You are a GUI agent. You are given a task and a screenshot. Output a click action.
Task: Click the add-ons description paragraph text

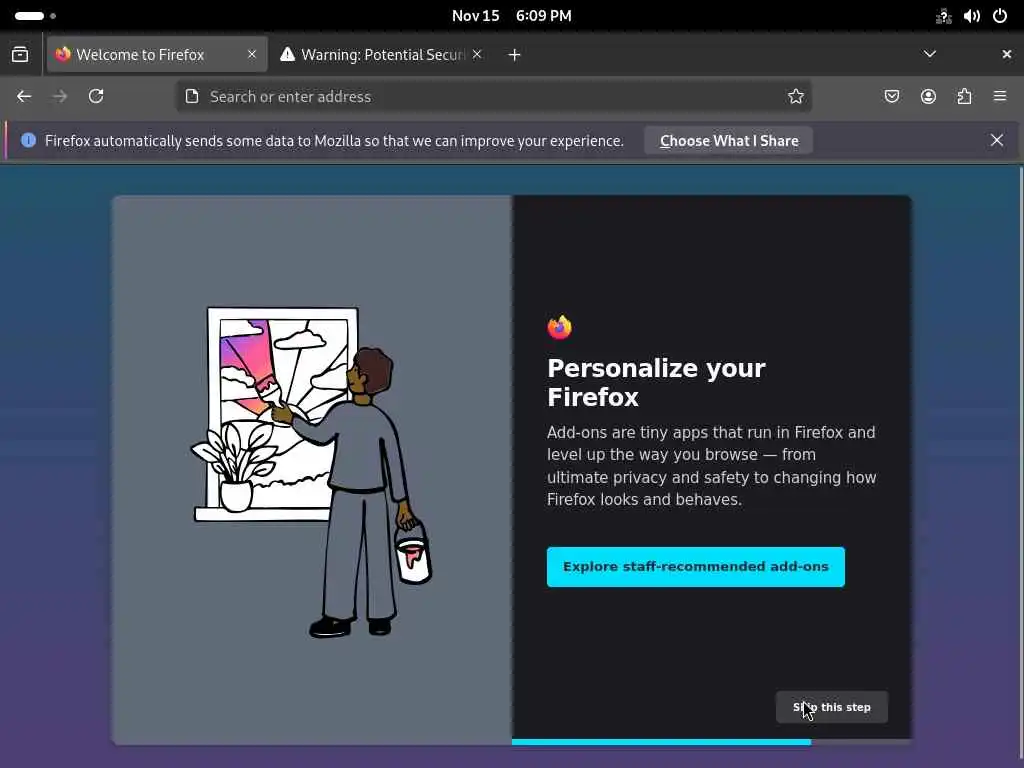click(x=711, y=466)
